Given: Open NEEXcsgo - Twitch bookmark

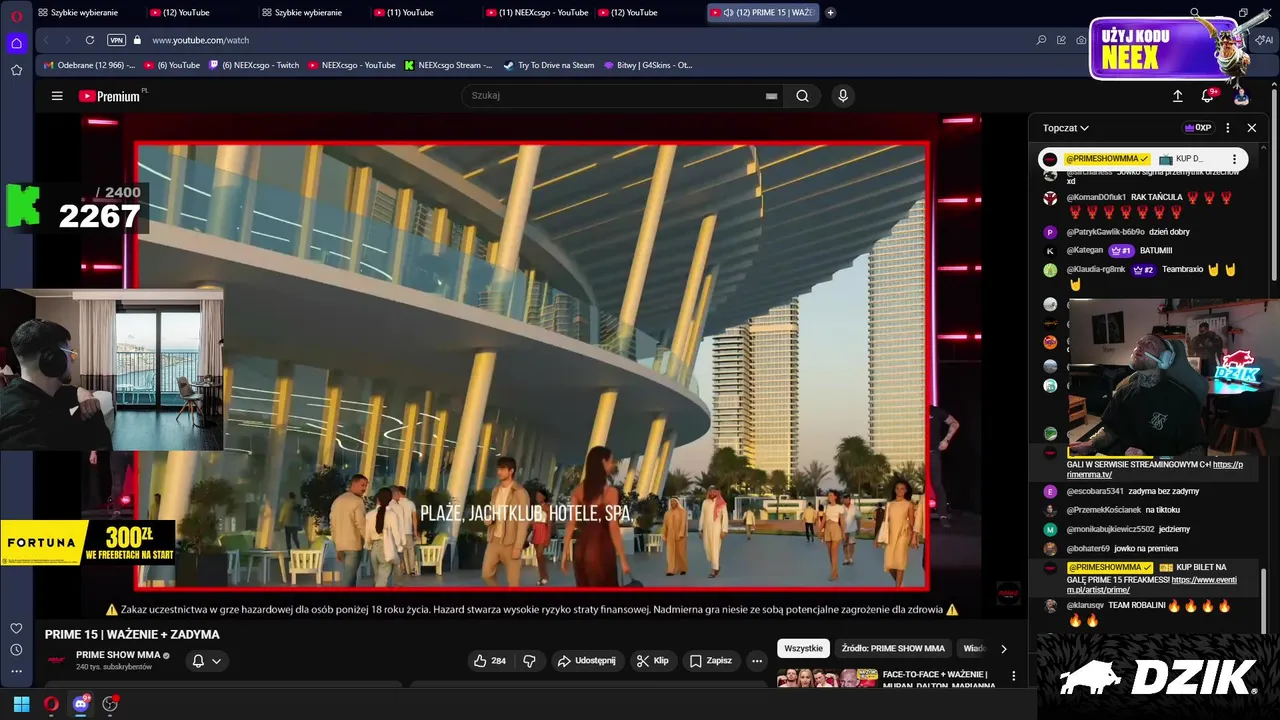Looking at the screenshot, I should 254,65.
